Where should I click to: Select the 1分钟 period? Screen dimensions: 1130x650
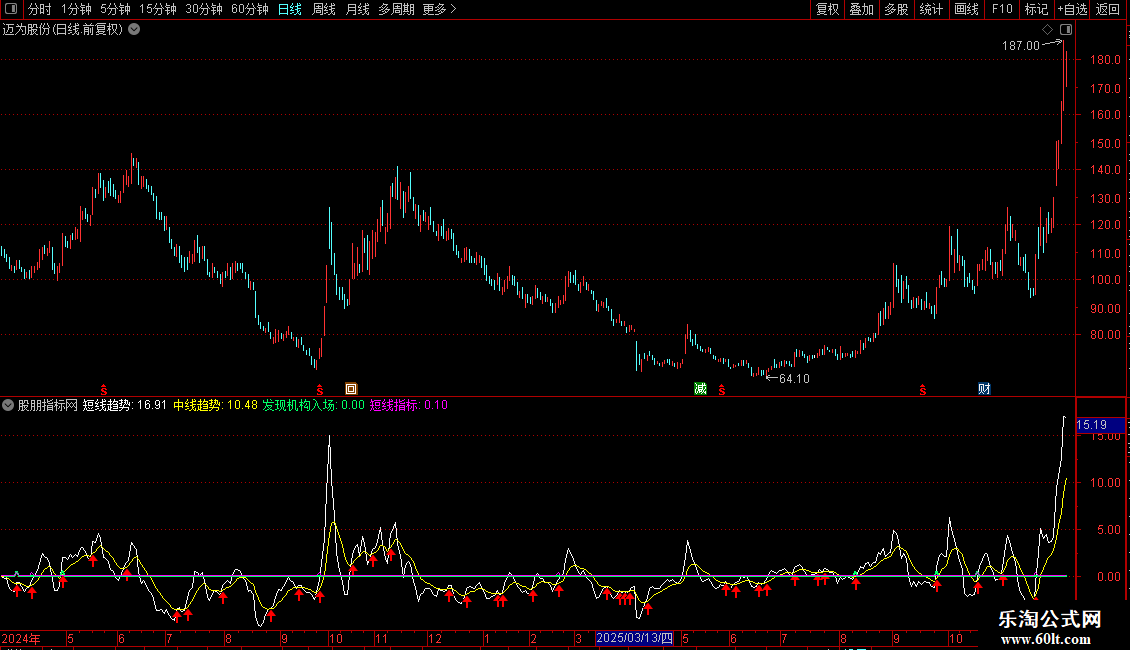pos(76,9)
